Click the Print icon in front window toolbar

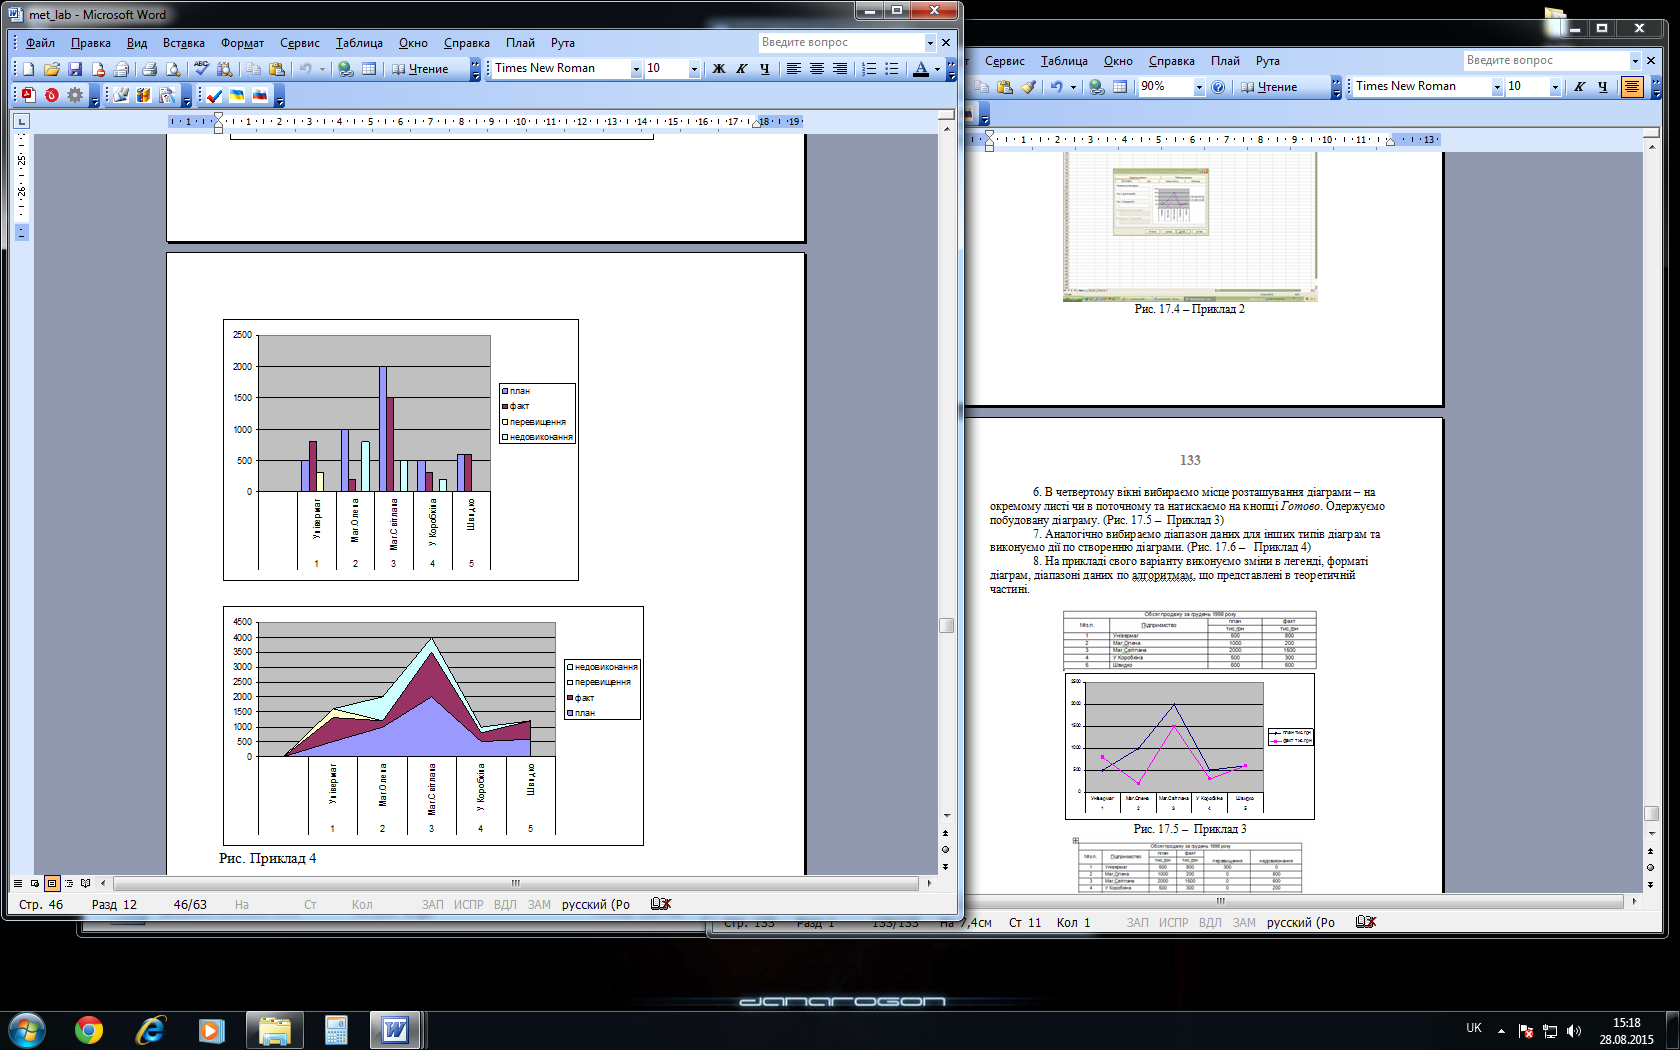click(x=149, y=69)
